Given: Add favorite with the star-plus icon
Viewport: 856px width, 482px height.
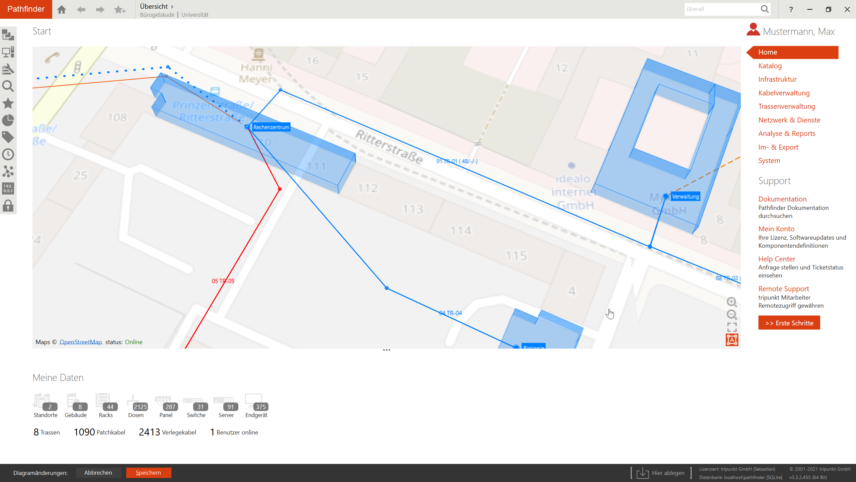Looking at the screenshot, I should point(120,9).
